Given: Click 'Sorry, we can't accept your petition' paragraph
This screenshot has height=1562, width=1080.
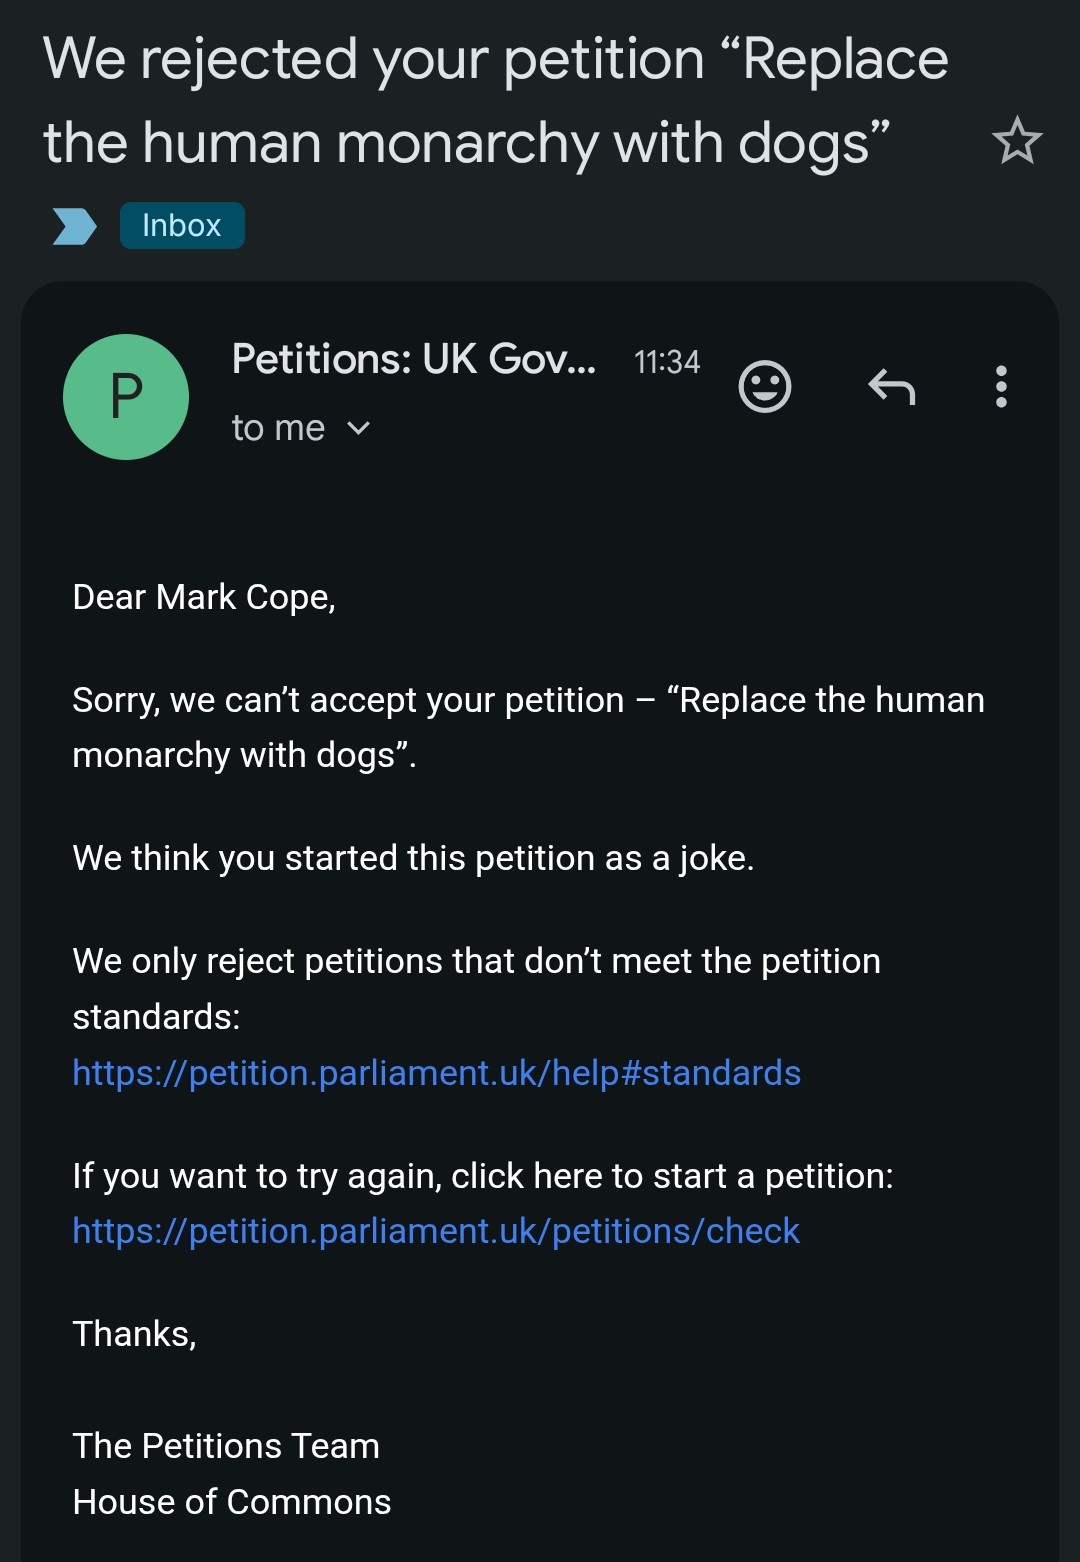Looking at the screenshot, I should [x=528, y=727].
